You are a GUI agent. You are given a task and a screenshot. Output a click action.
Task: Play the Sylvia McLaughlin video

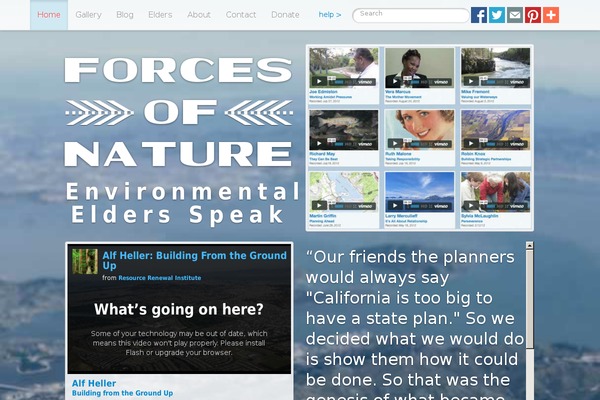tap(471, 206)
